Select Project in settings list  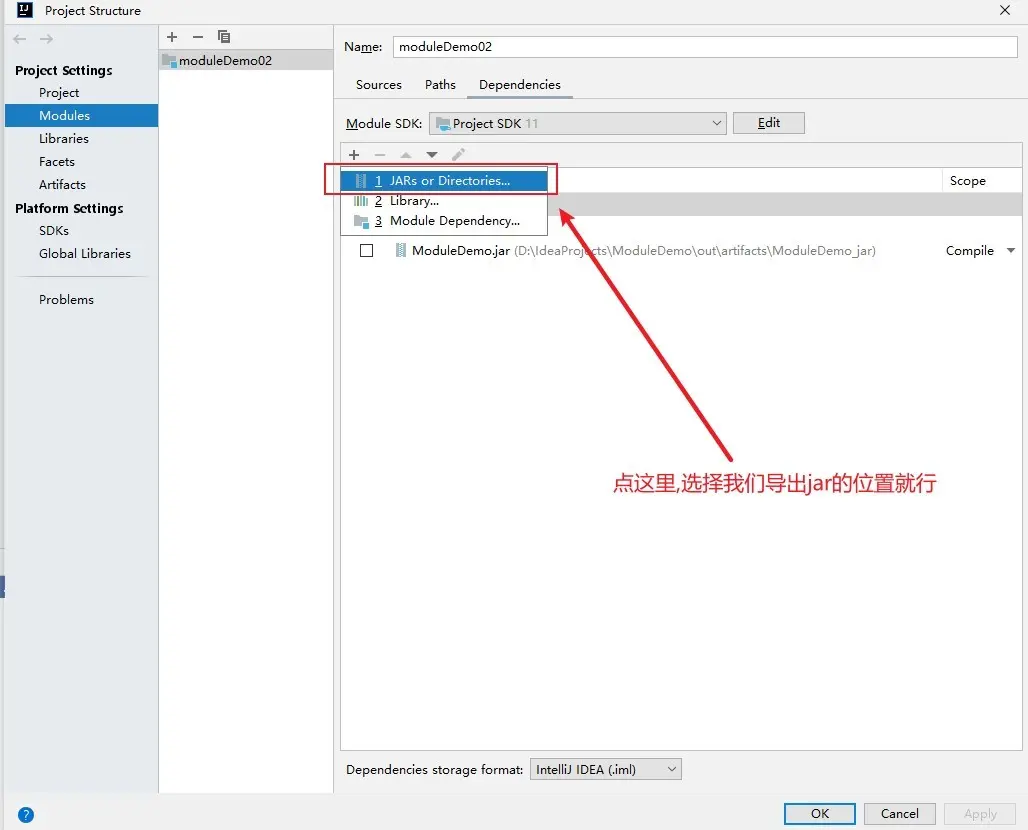81,92
